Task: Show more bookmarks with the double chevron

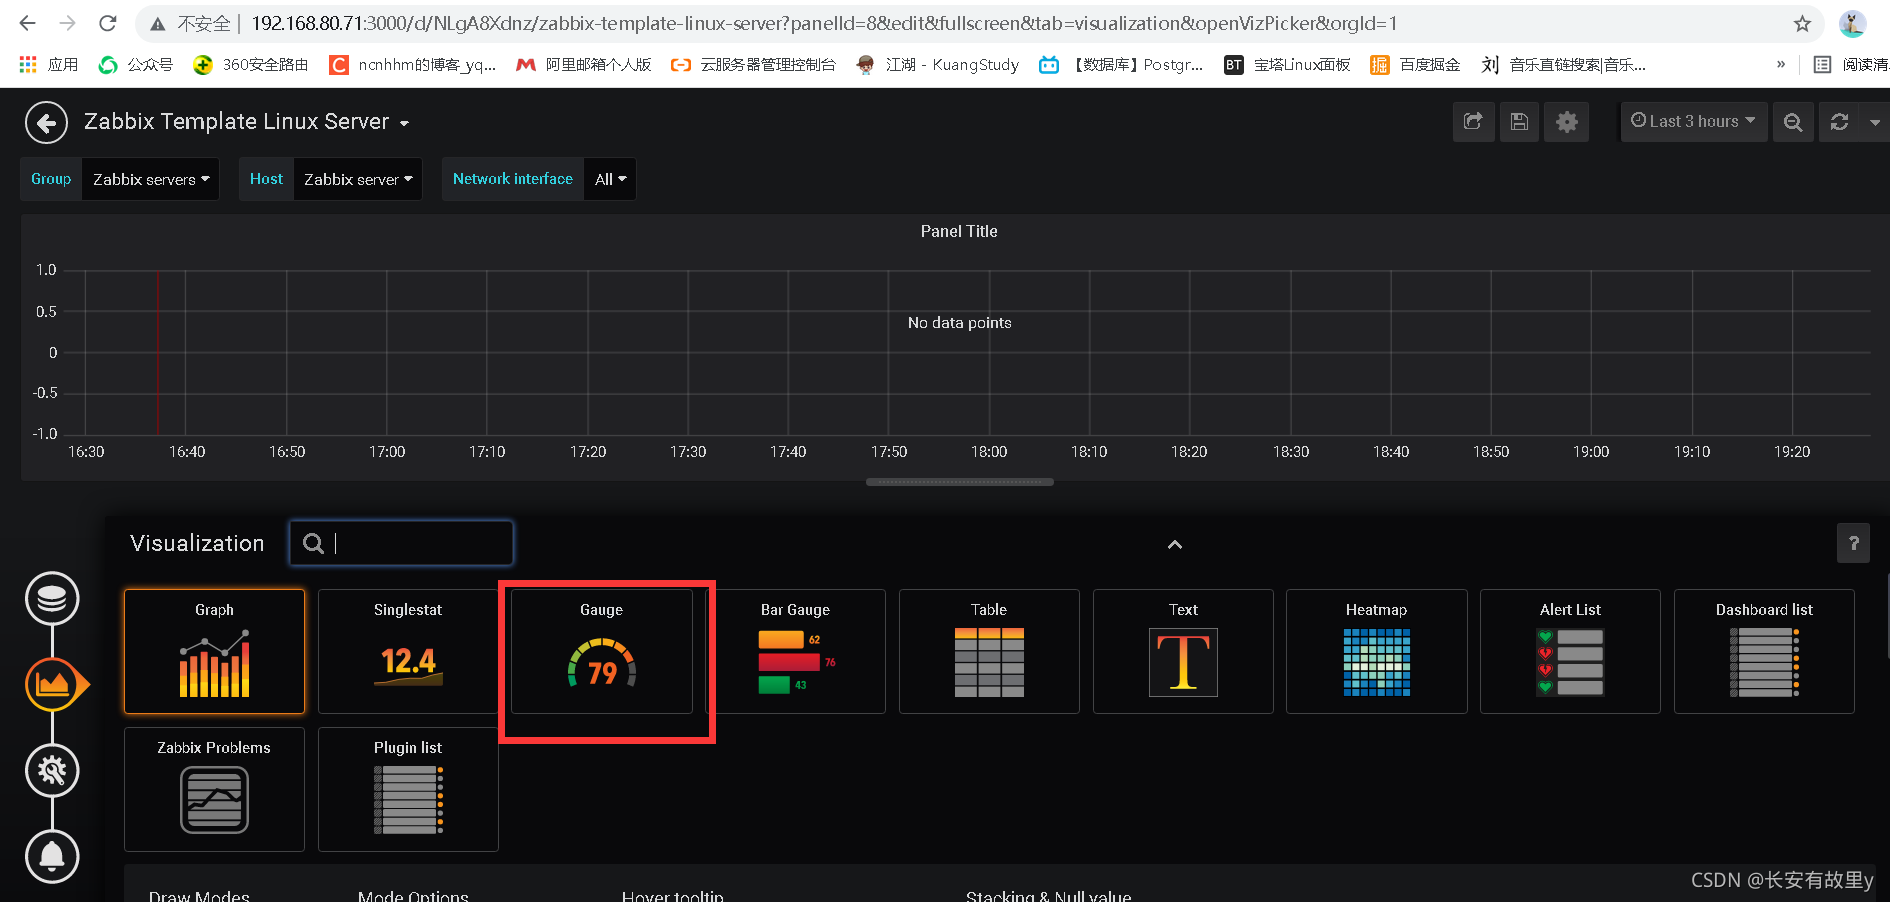Action: click(x=1781, y=64)
